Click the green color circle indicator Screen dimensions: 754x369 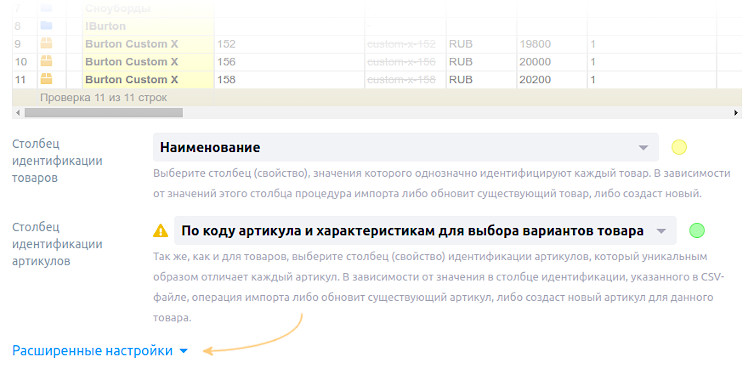(697, 230)
